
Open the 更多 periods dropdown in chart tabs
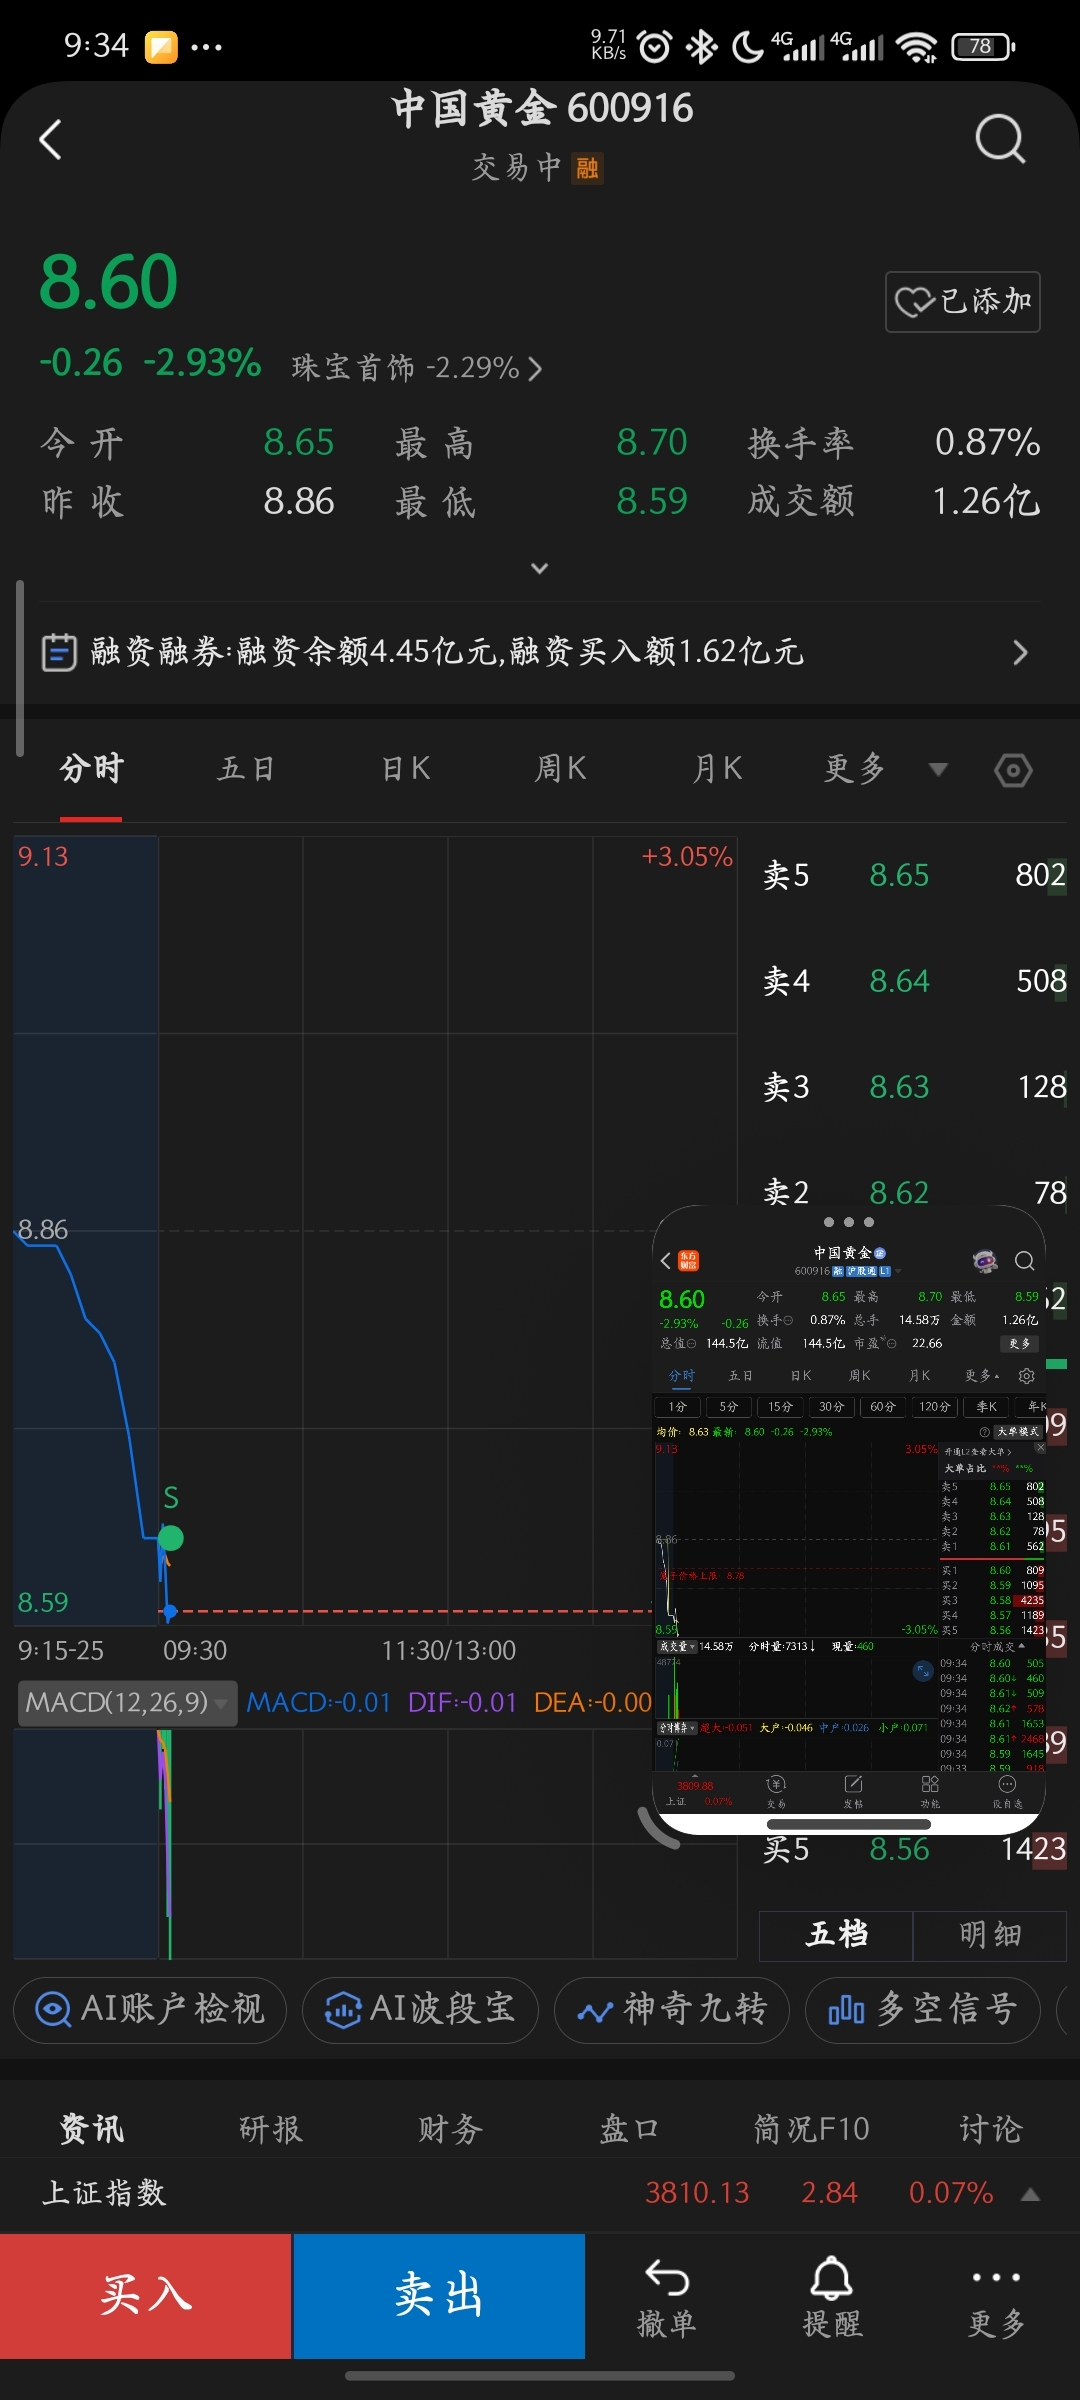[x=885, y=768]
